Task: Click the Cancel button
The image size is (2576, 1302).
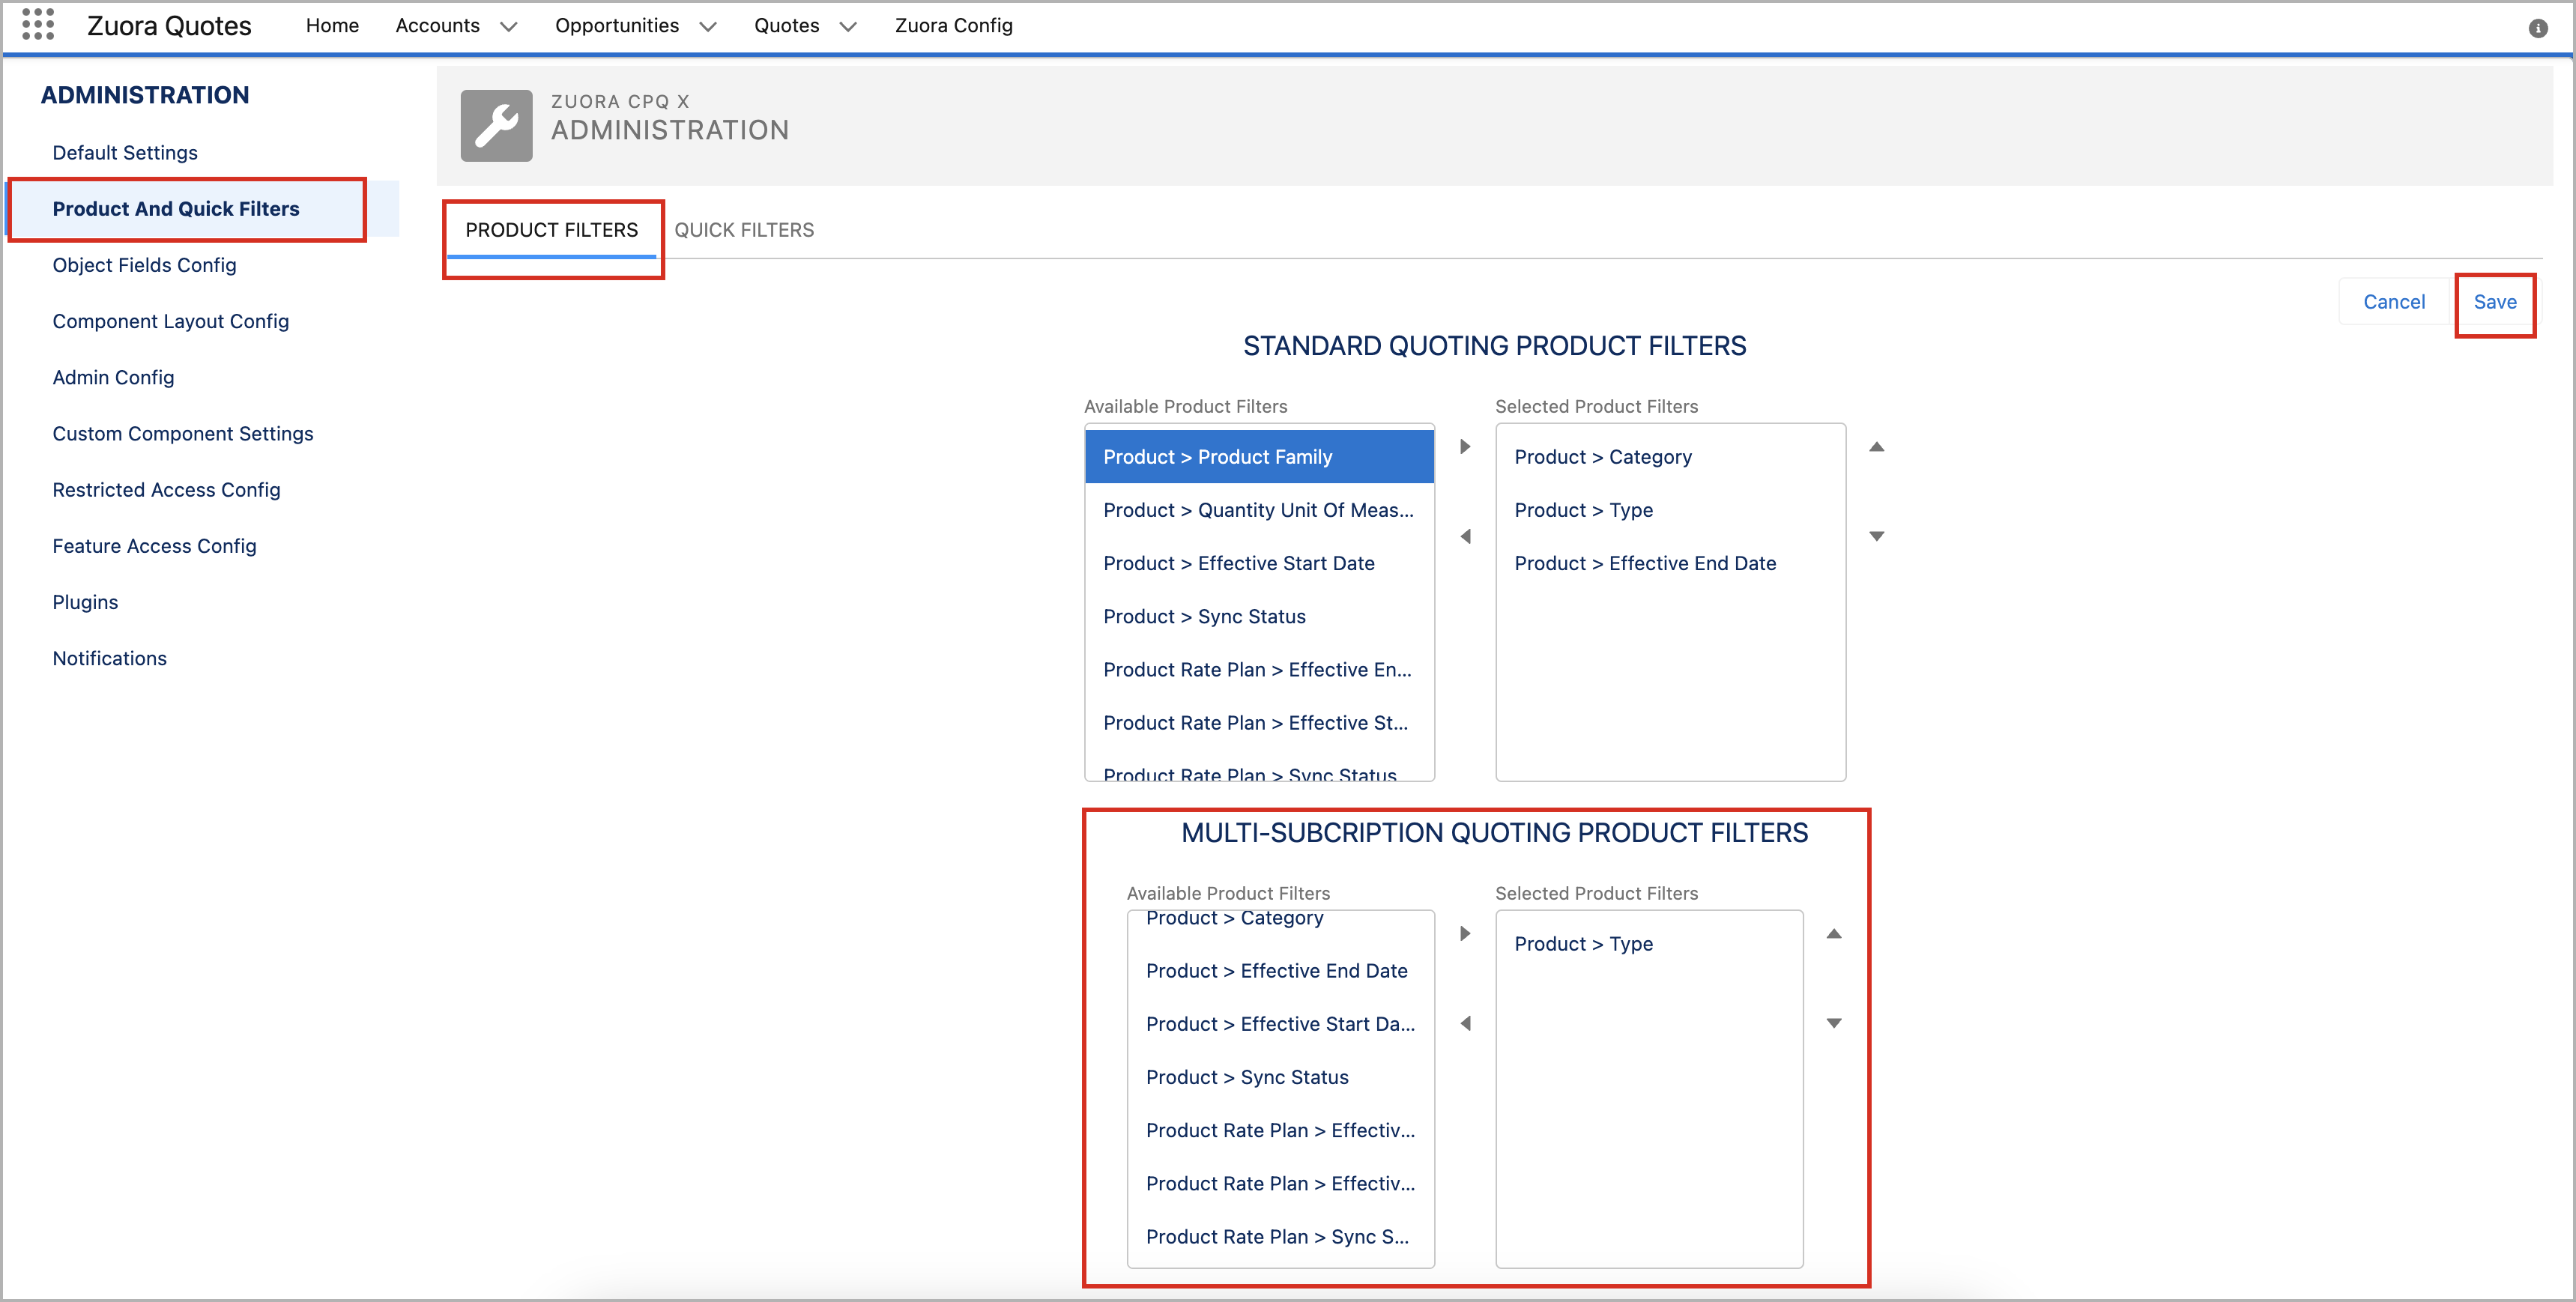Action: click(x=2393, y=302)
